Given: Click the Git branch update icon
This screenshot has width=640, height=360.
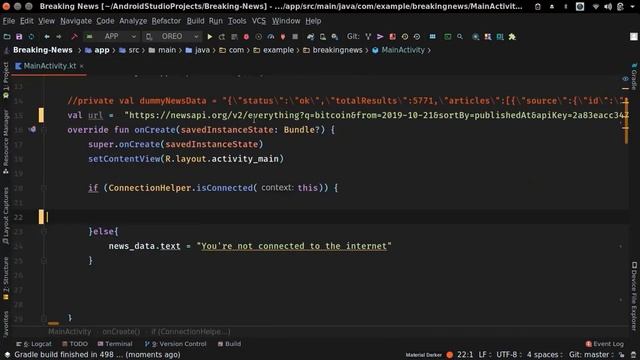Looking at the screenshot, I should (x=368, y=37).
